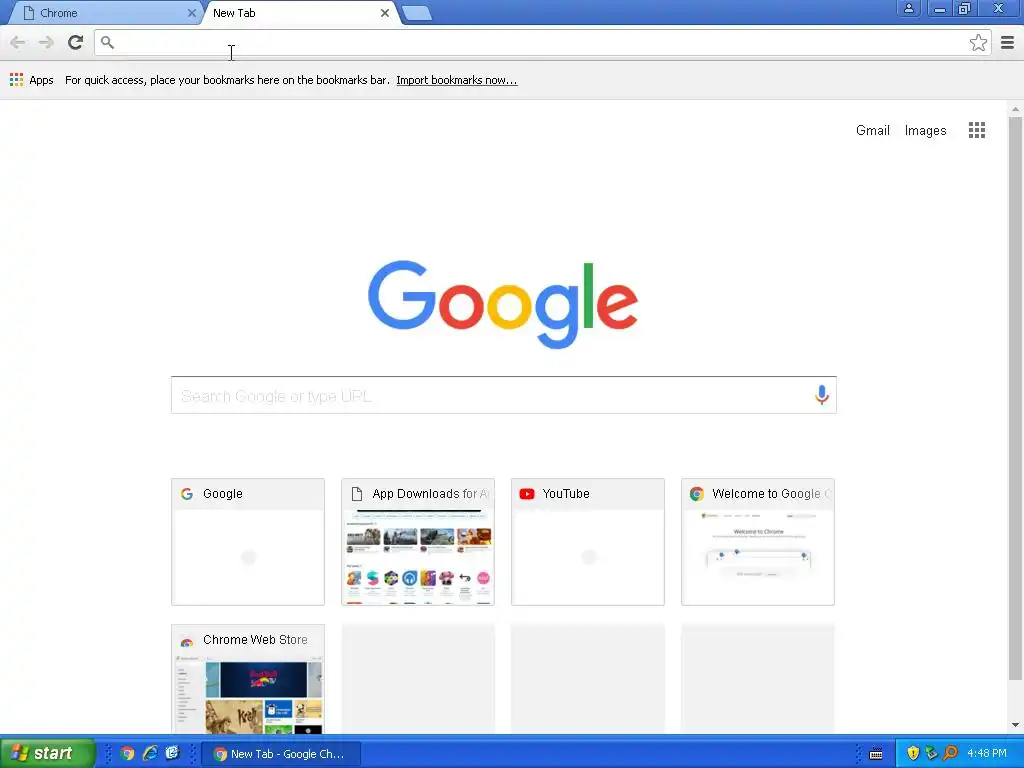Open the Gmail link
This screenshot has width=1024, height=768.
(872, 130)
